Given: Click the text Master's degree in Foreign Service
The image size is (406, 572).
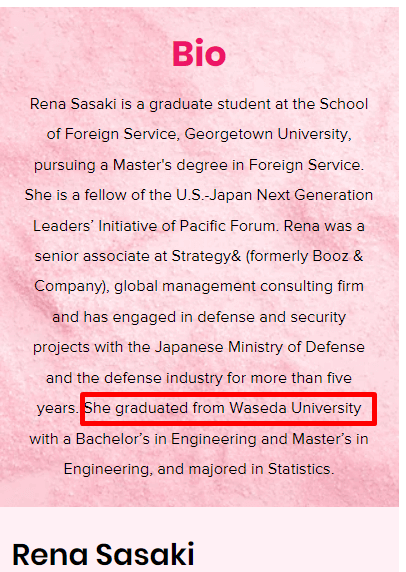Looking at the screenshot, I should pyautogui.click(x=237, y=165).
